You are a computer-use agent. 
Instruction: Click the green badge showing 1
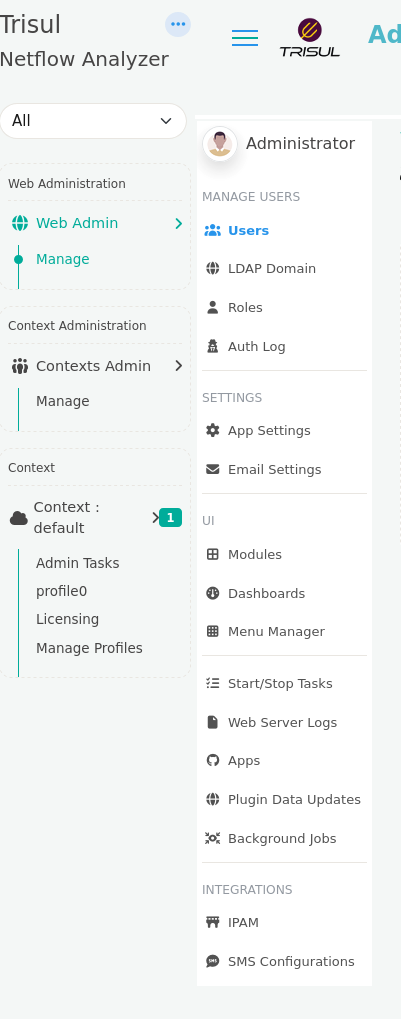pos(170,517)
